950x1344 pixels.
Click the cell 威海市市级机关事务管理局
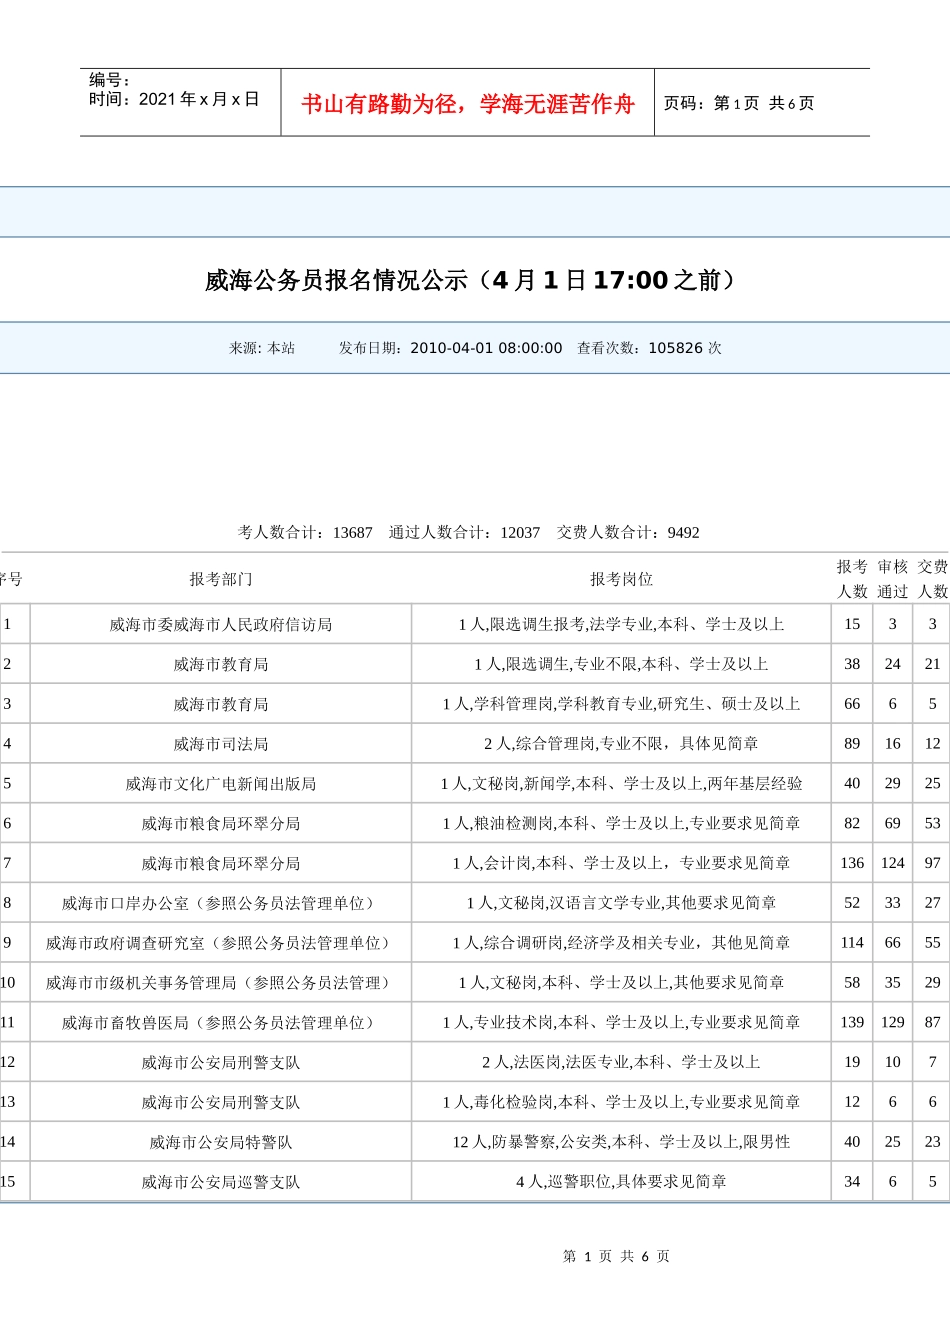point(221,983)
